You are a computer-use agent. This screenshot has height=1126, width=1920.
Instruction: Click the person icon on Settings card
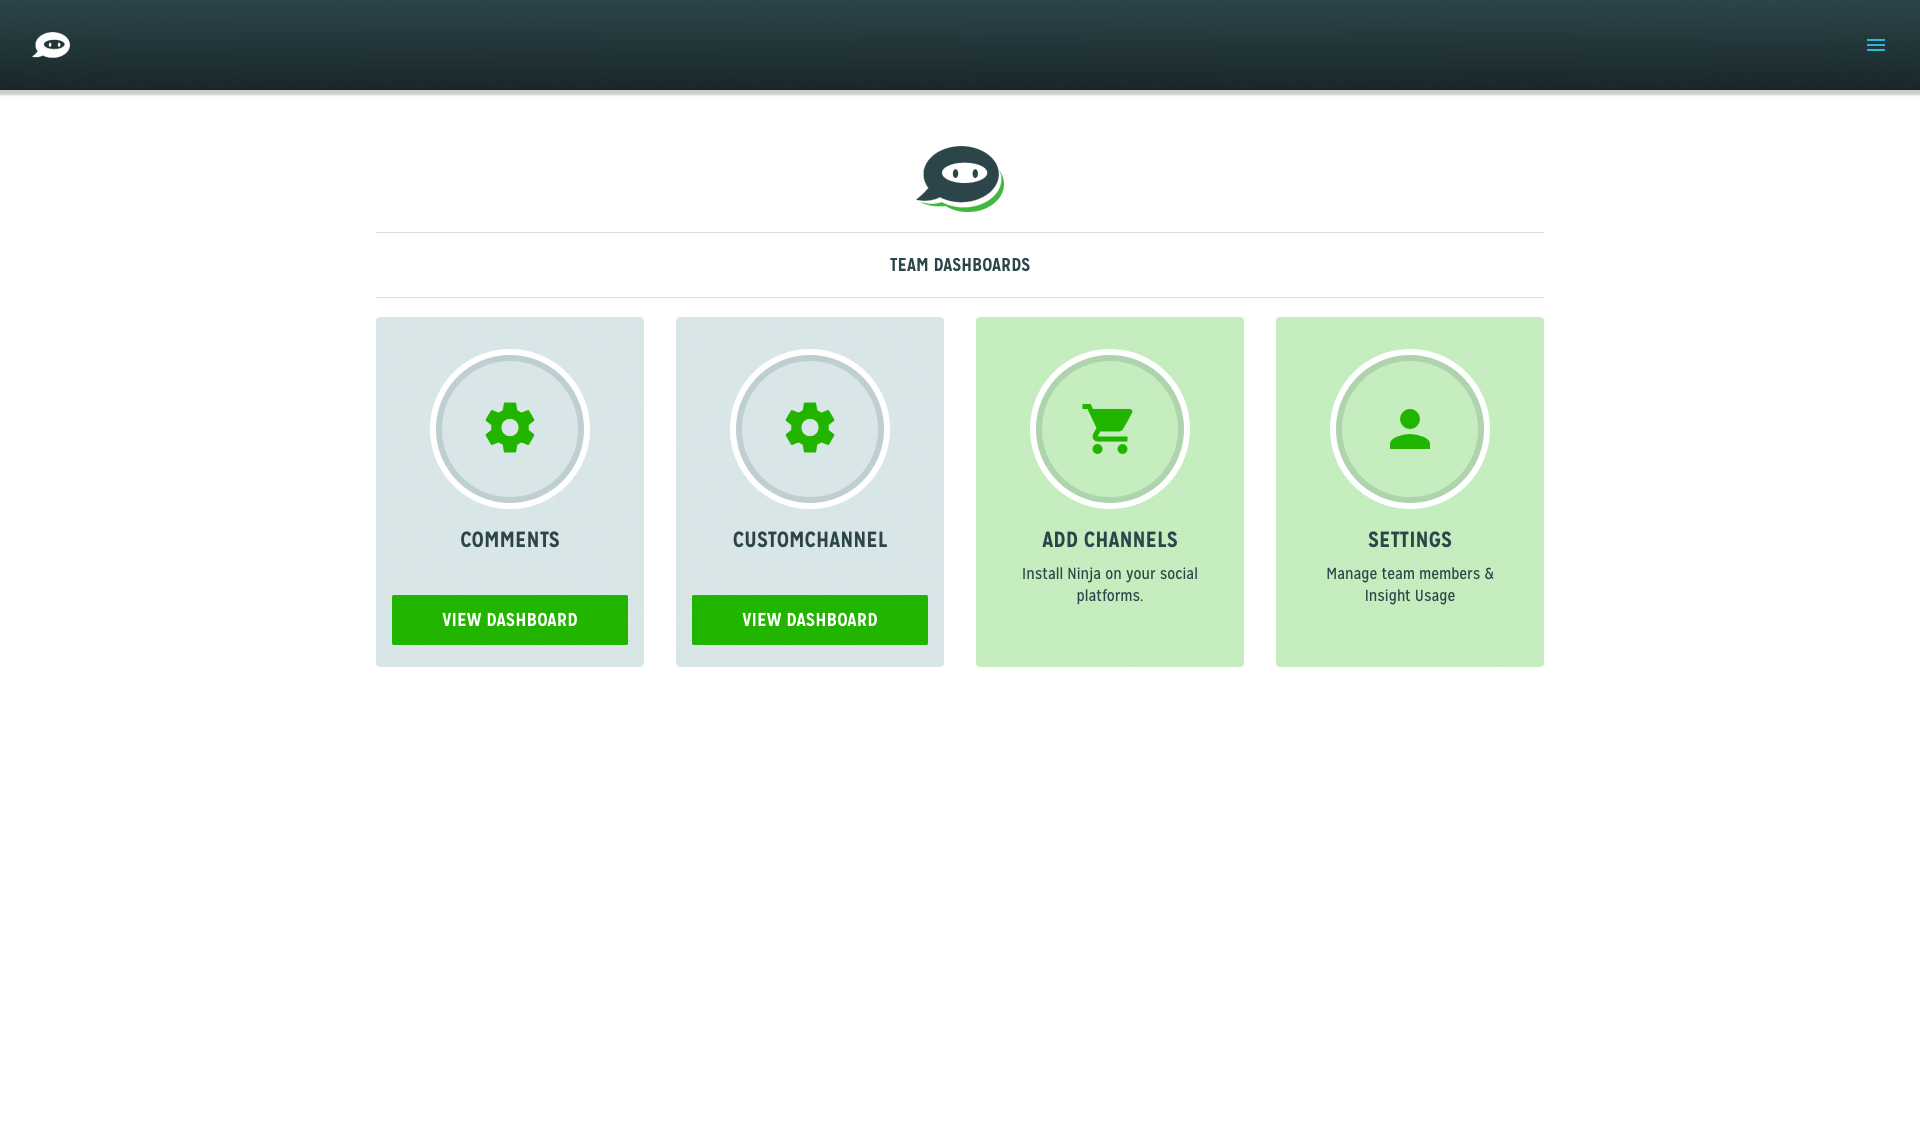click(x=1409, y=429)
